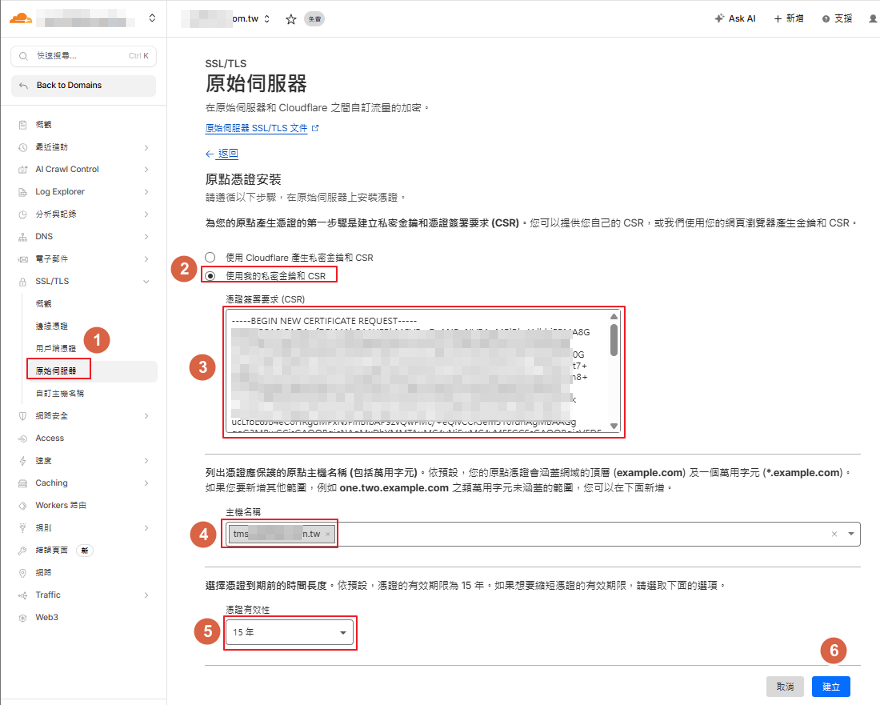Open the 憑證有效性 15 年 dropdown

(290, 633)
